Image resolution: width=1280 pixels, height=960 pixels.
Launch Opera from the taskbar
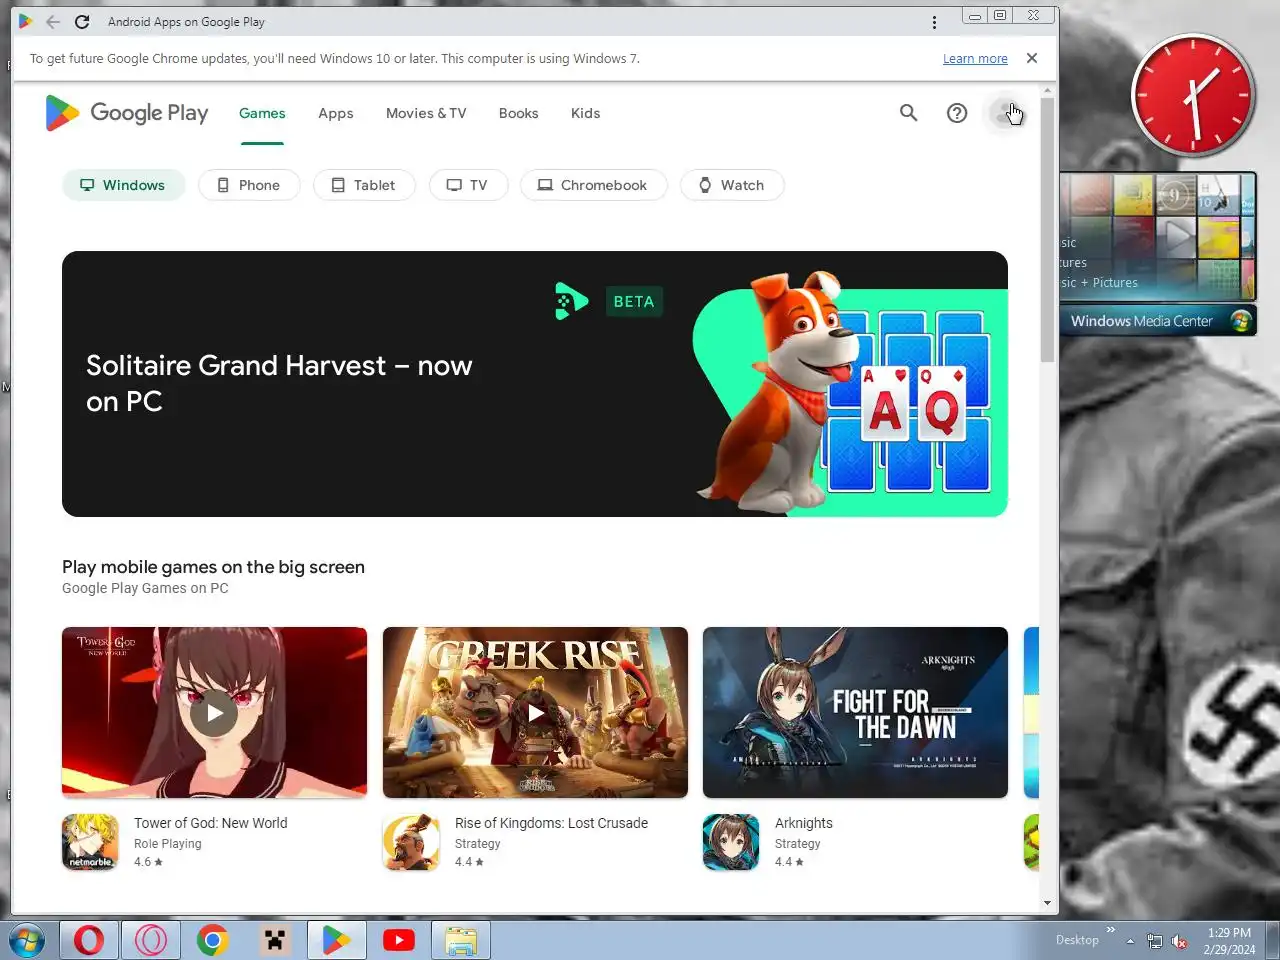tap(89, 941)
